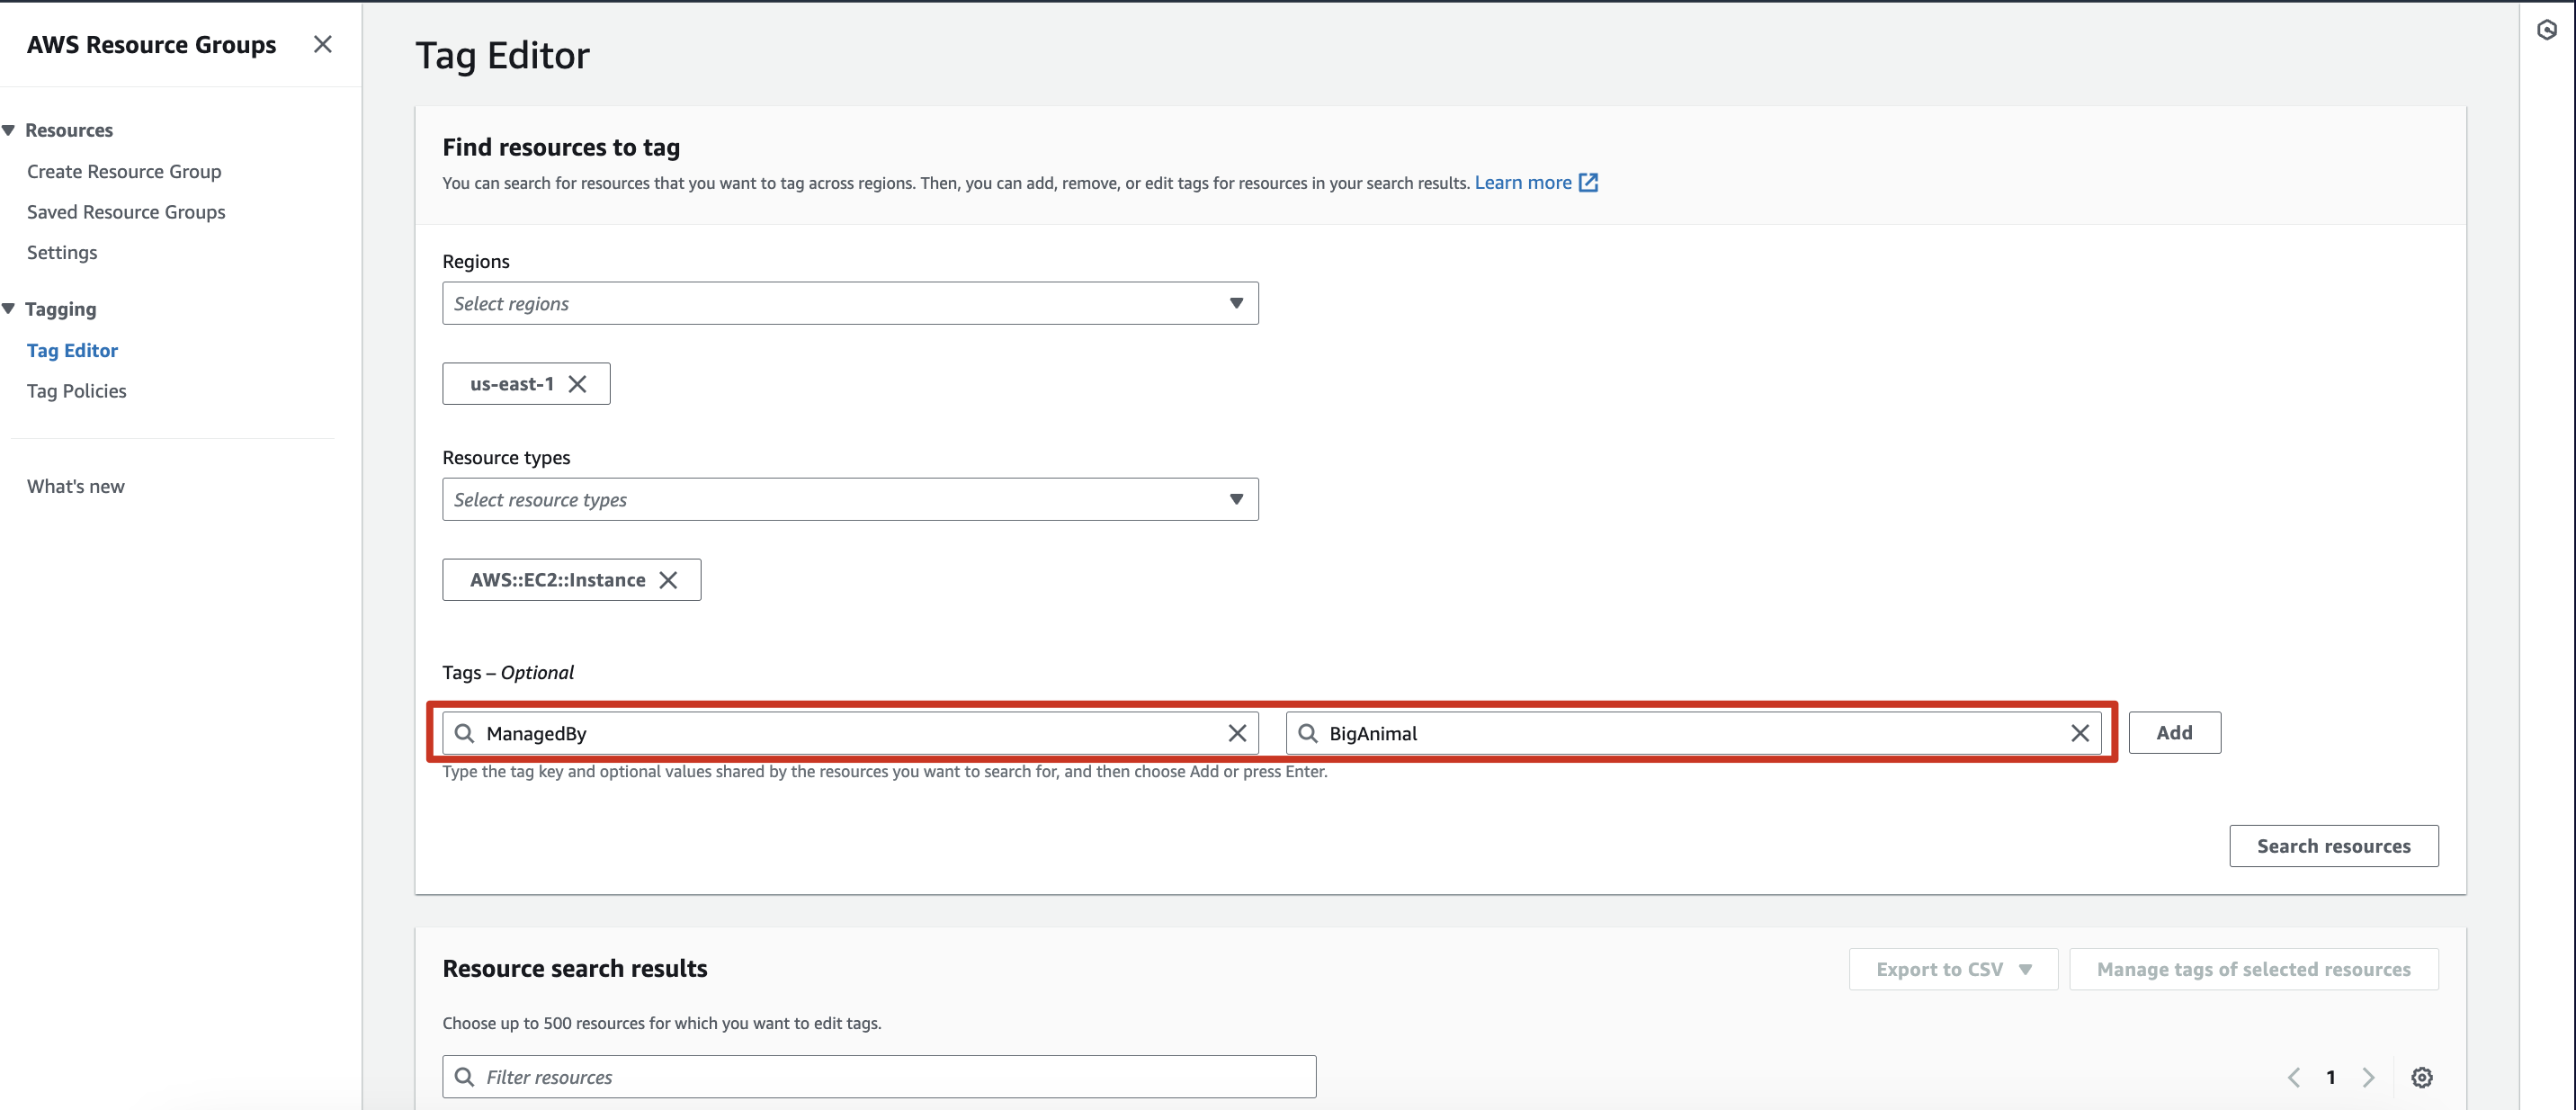Click the Filter resources search box
The image size is (2576, 1110).
pyautogui.click(x=879, y=1077)
